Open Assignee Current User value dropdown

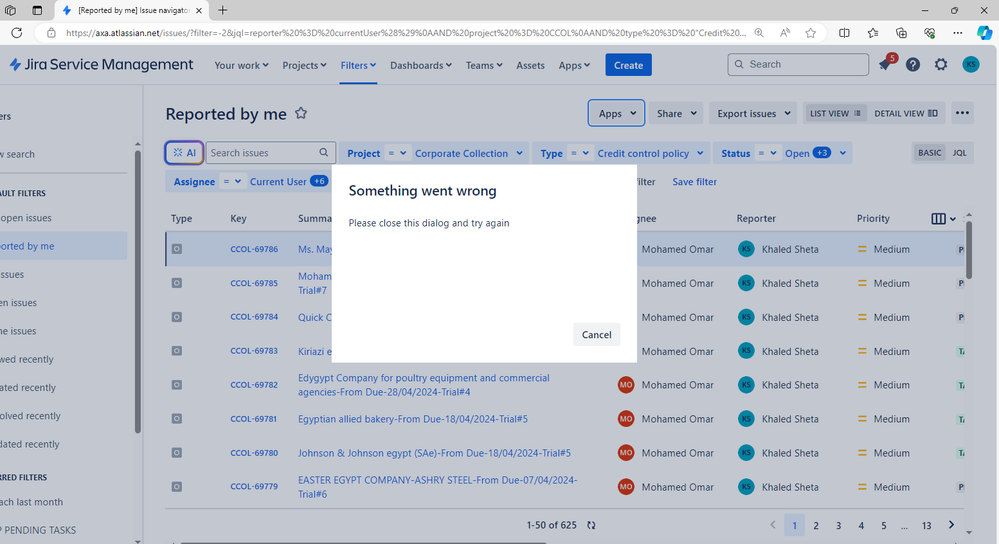tap(289, 182)
